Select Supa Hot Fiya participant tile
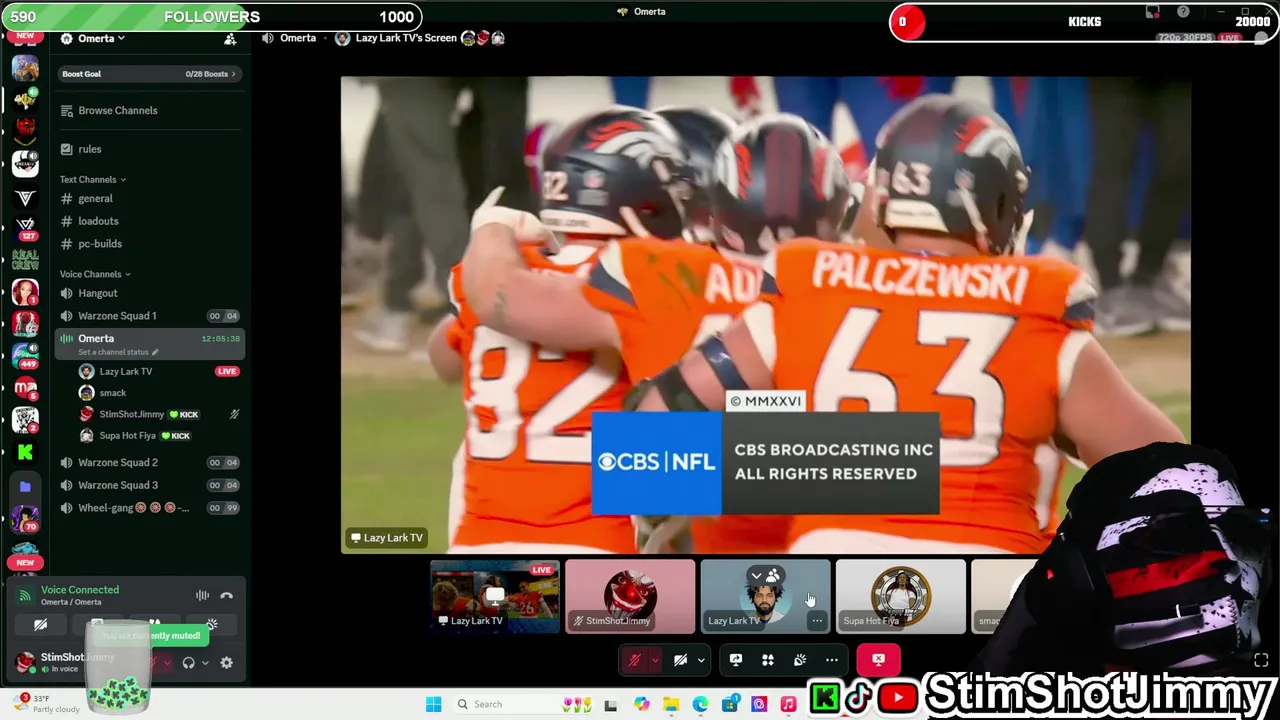This screenshot has width=1280, height=720. tap(901, 596)
